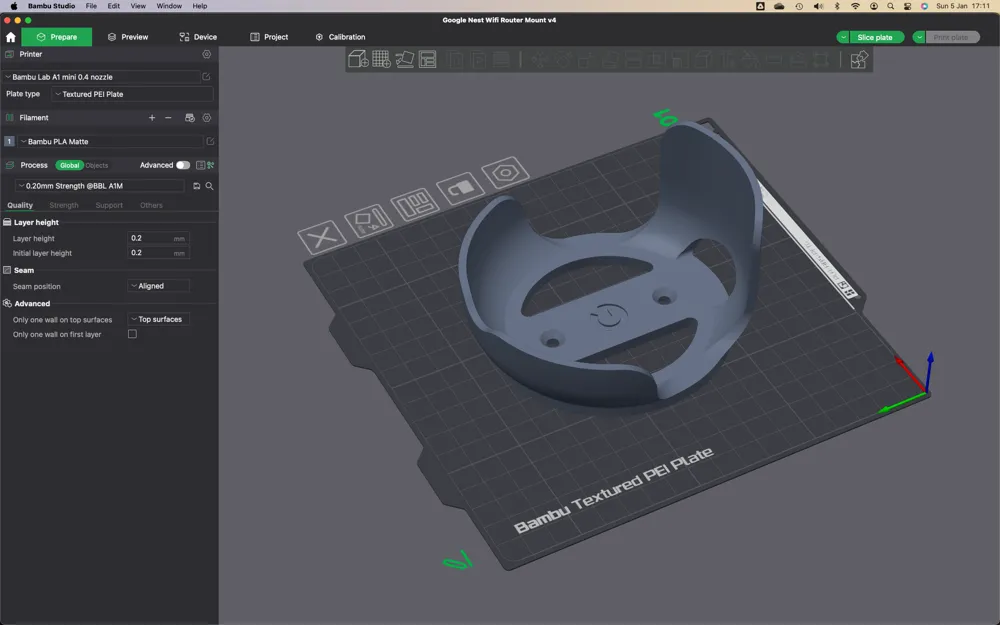Search process settings with magnifier icon
1000x625 pixels.
pos(209,186)
